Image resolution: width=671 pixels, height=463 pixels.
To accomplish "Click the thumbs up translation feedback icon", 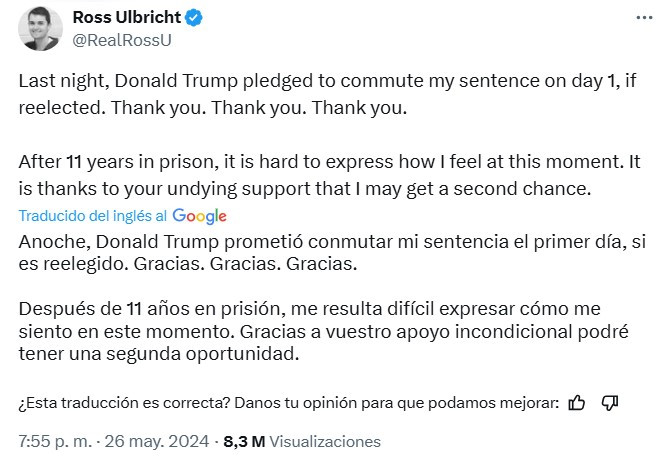I will click(576, 403).
